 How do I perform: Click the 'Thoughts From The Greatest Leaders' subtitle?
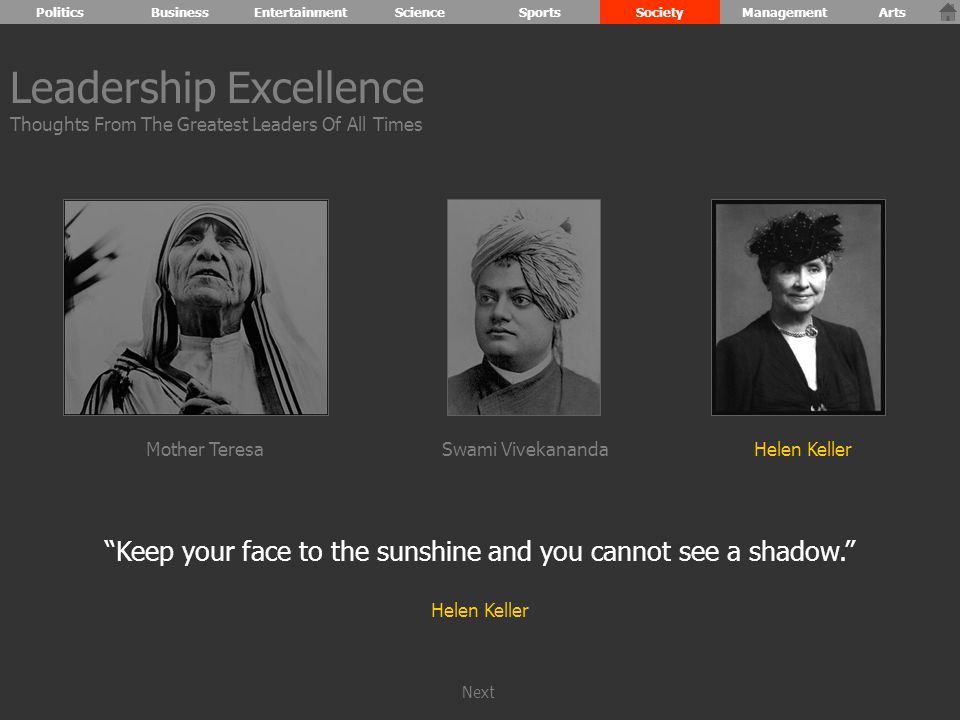[216, 124]
